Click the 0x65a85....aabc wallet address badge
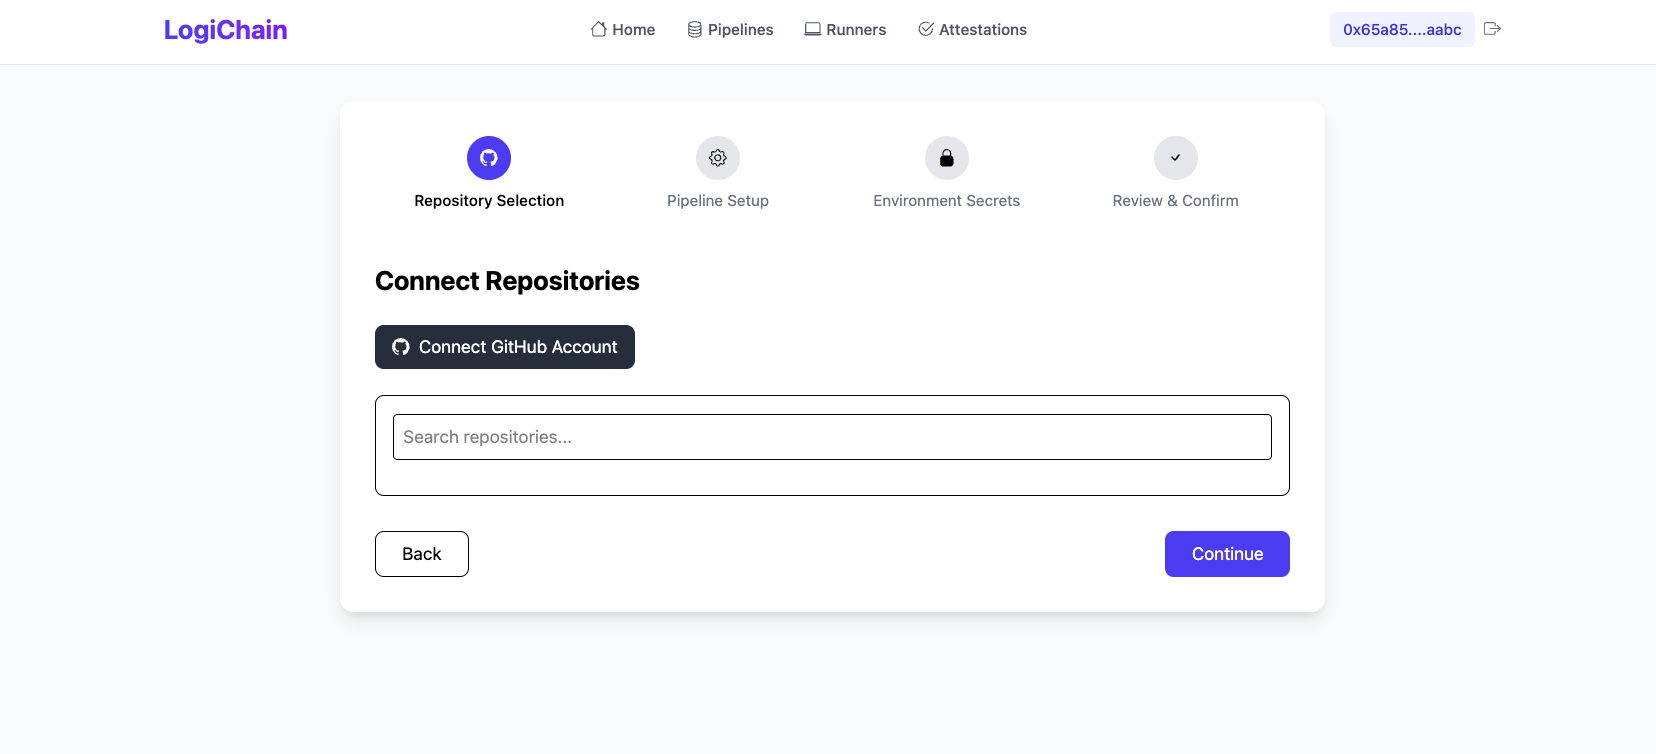The height and width of the screenshot is (754, 1656). (1402, 30)
